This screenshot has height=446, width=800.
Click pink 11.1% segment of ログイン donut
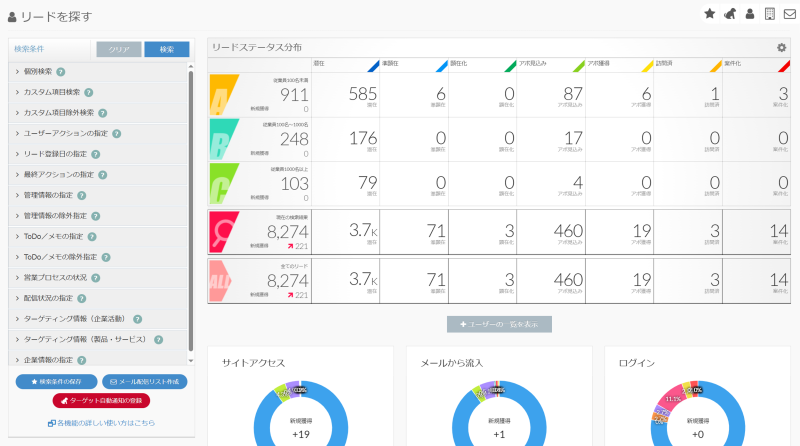670,398
